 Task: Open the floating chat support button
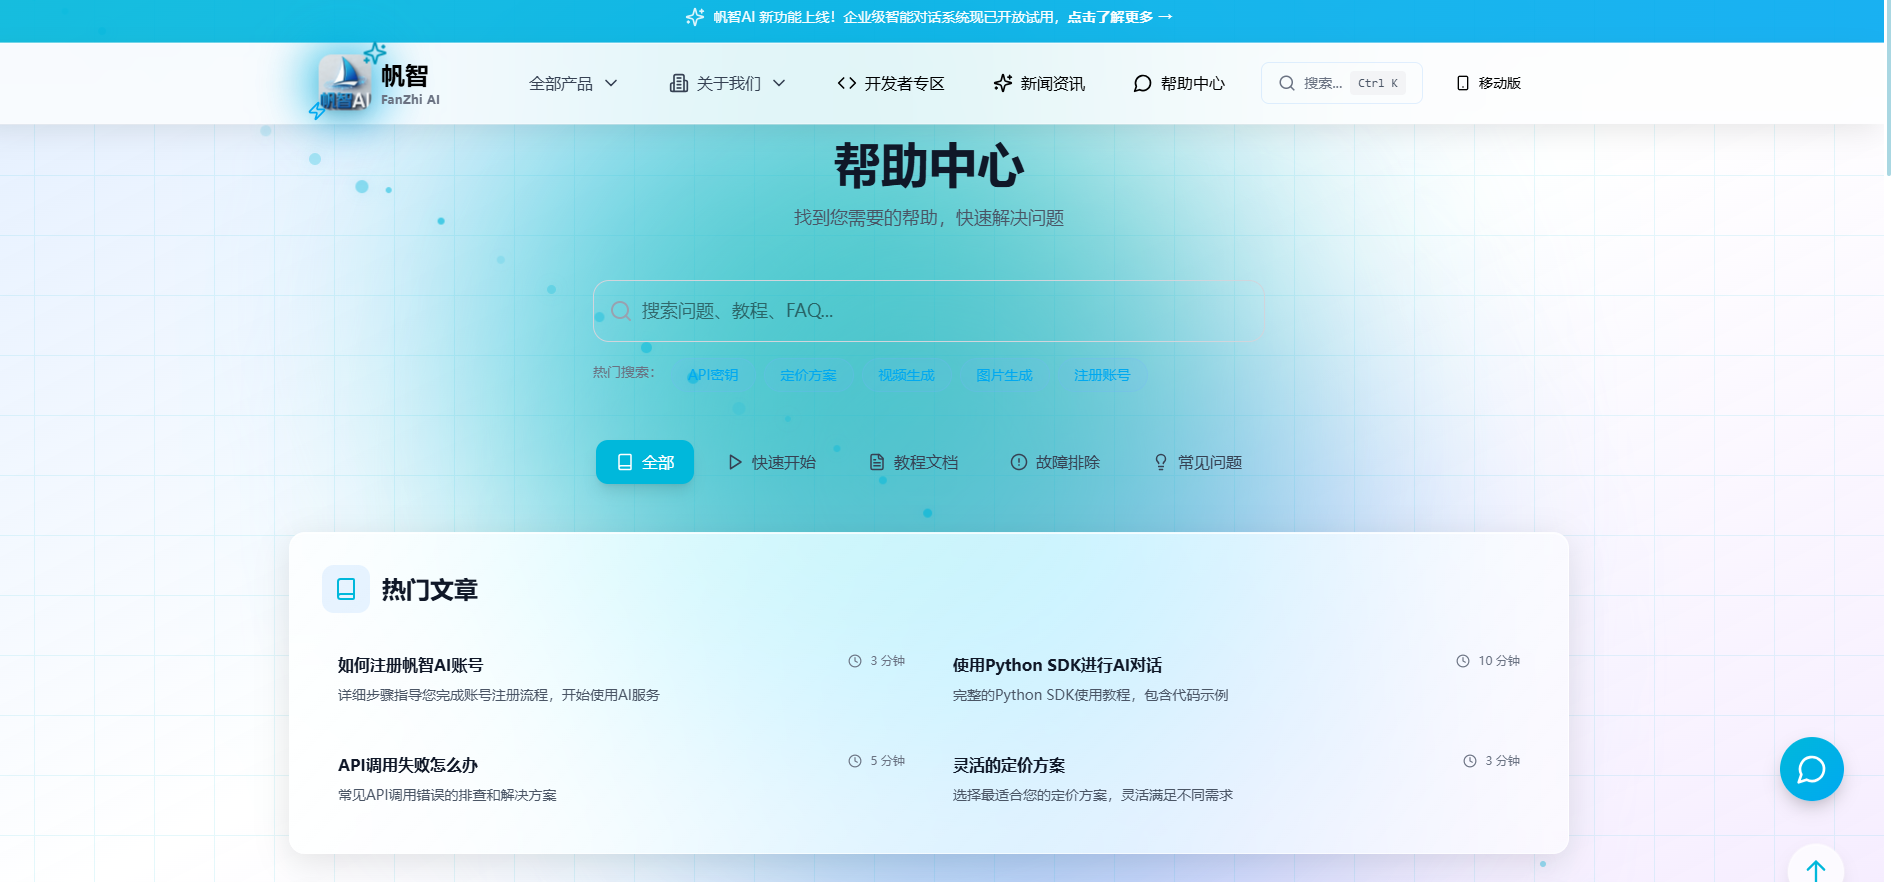pyautogui.click(x=1812, y=769)
